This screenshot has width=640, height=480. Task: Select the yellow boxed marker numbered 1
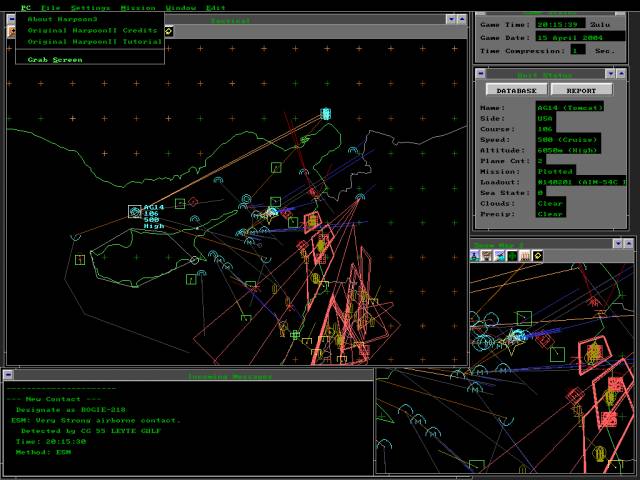[80, 260]
